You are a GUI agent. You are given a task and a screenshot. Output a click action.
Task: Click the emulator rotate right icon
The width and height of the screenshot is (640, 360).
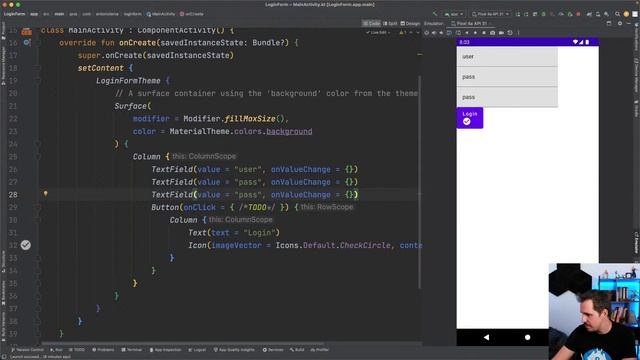[x=458, y=33]
